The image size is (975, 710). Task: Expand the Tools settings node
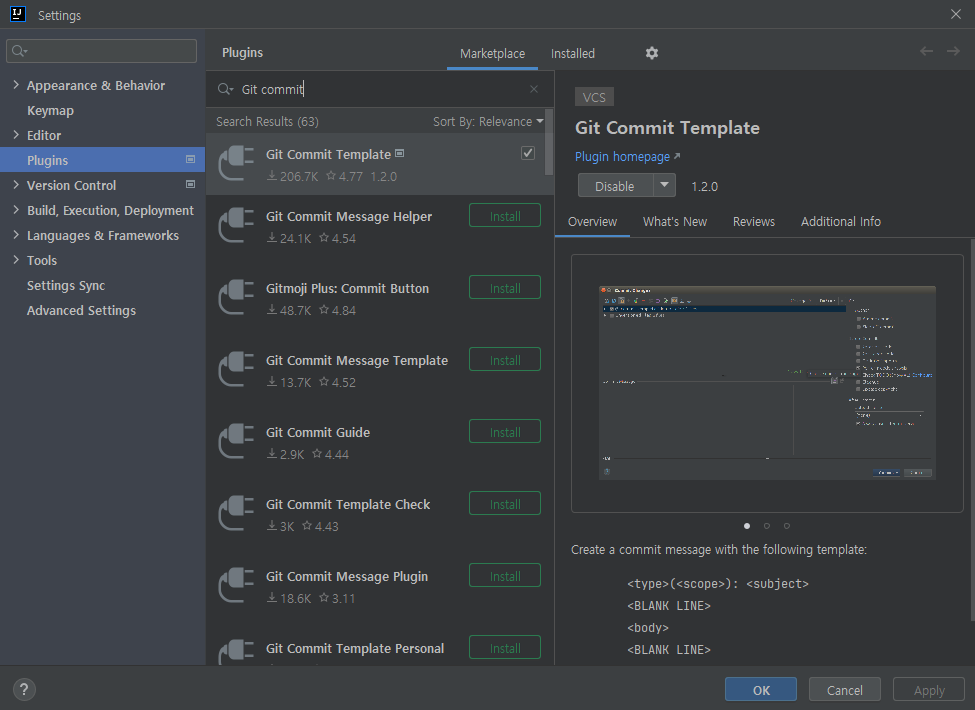click(16, 260)
